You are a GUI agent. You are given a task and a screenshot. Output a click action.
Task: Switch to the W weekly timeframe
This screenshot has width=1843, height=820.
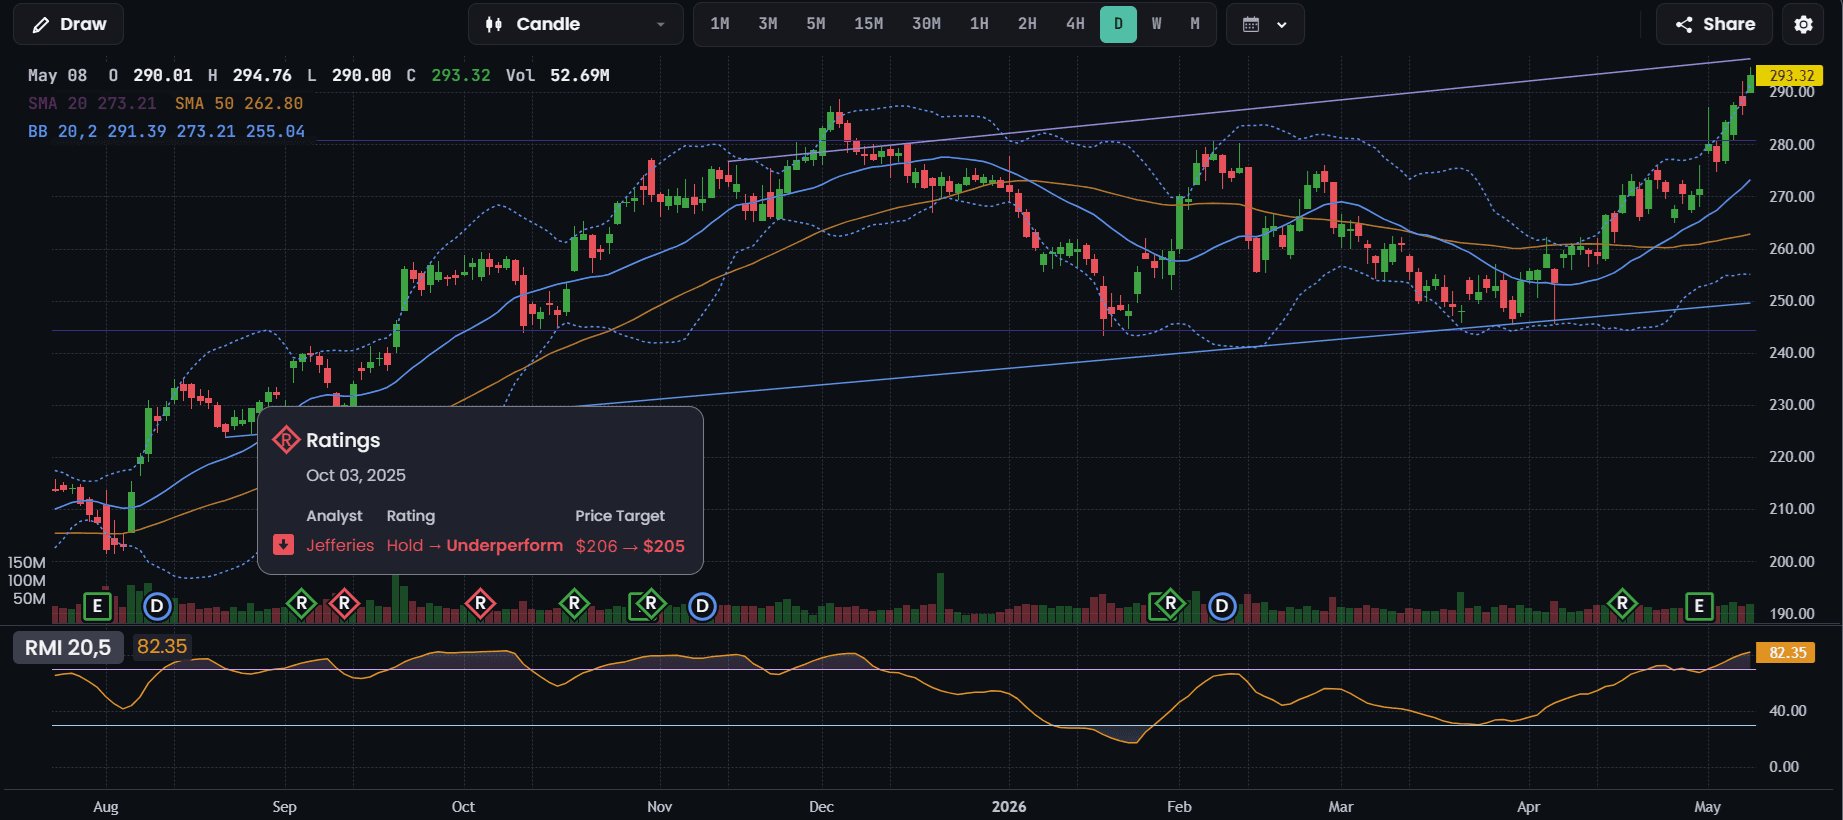[1156, 24]
